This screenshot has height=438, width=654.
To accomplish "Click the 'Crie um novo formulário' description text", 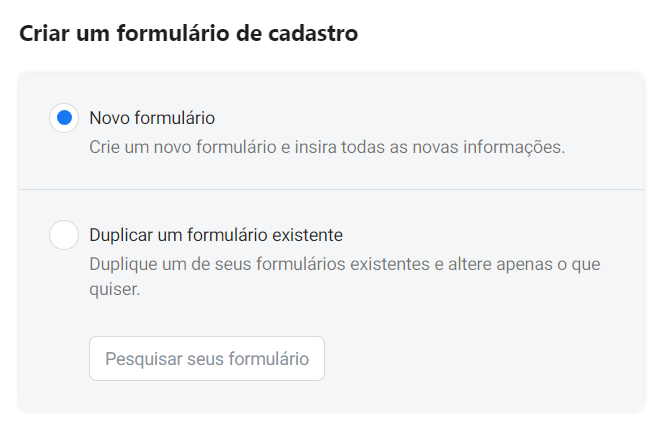I will coord(183,147).
